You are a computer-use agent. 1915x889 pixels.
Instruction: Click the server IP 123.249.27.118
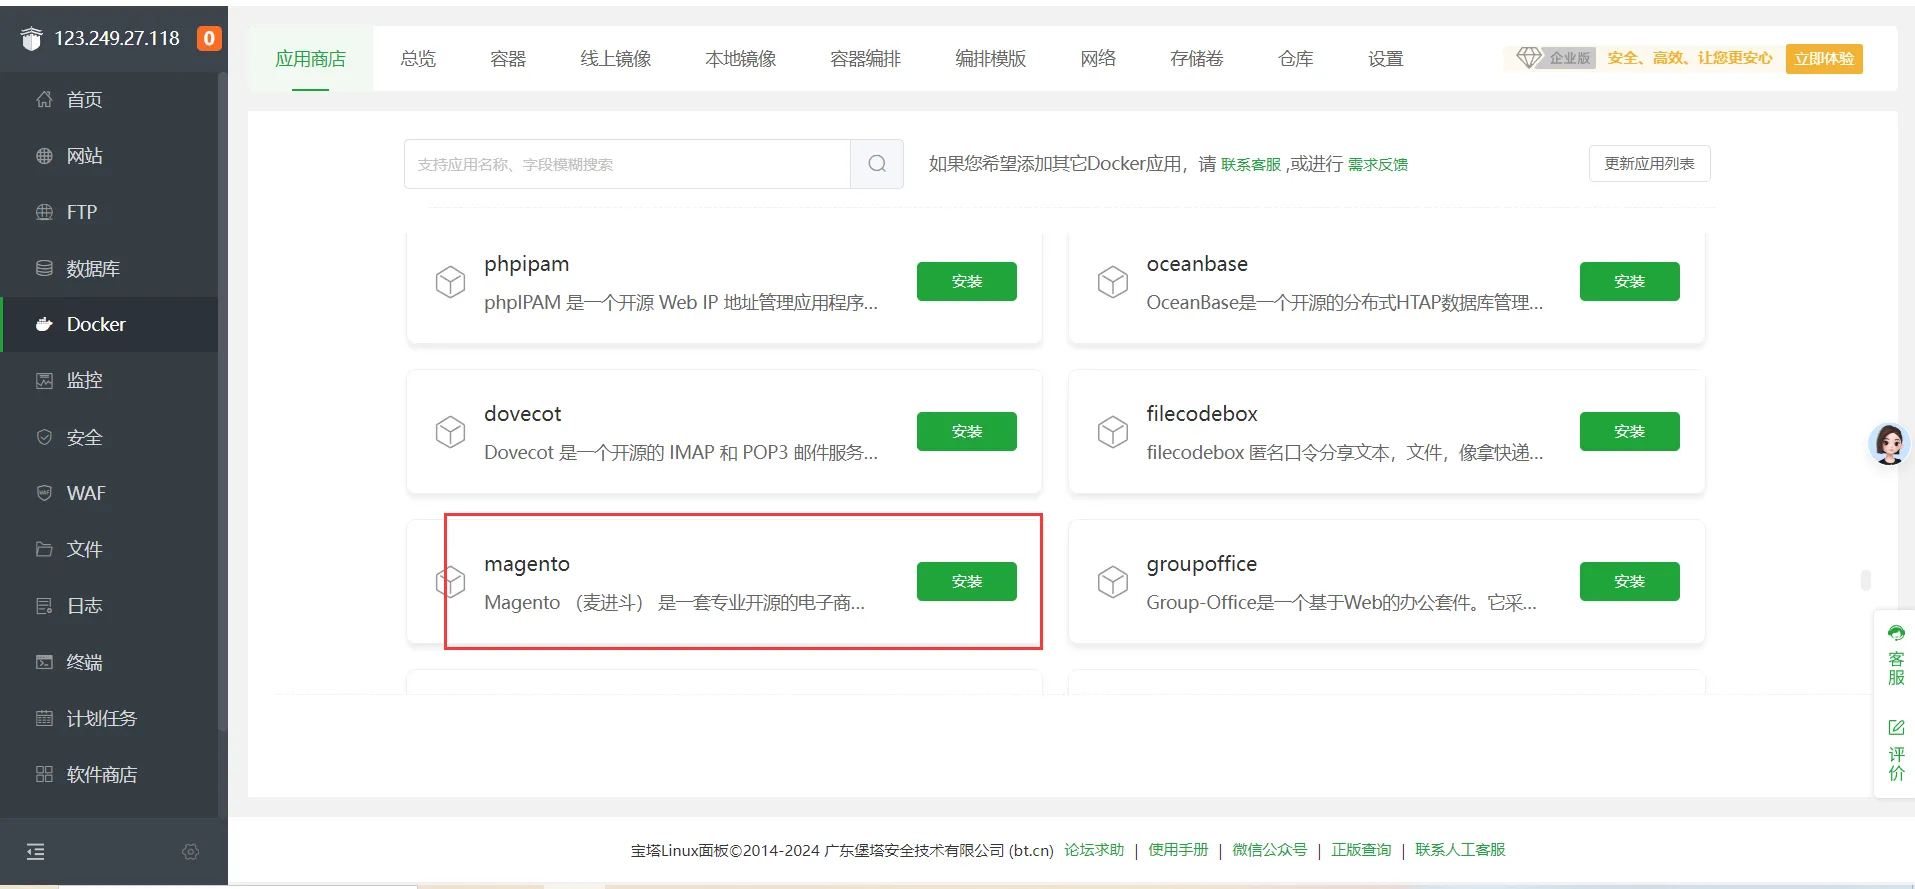pos(117,39)
